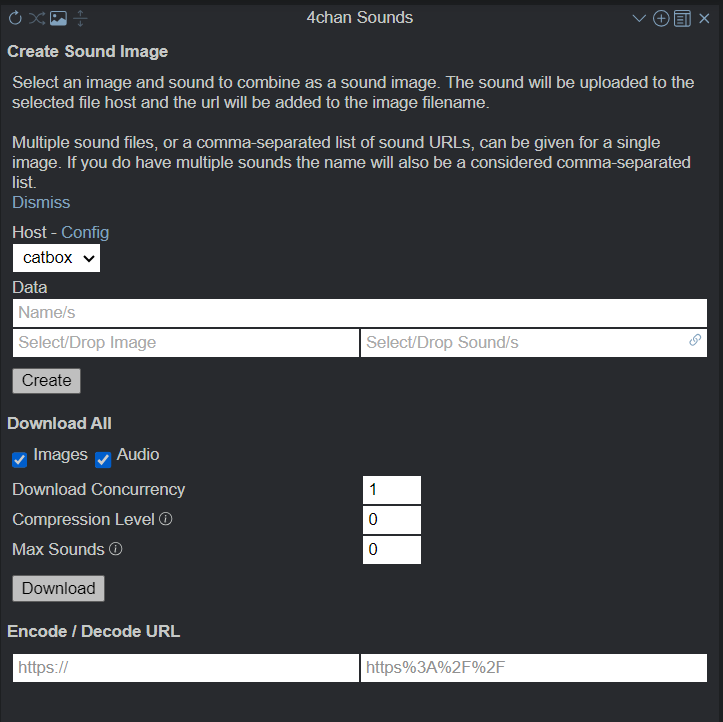723x722 pixels.
Task: Click Max Sounds info icon
Action: (x=116, y=549)
